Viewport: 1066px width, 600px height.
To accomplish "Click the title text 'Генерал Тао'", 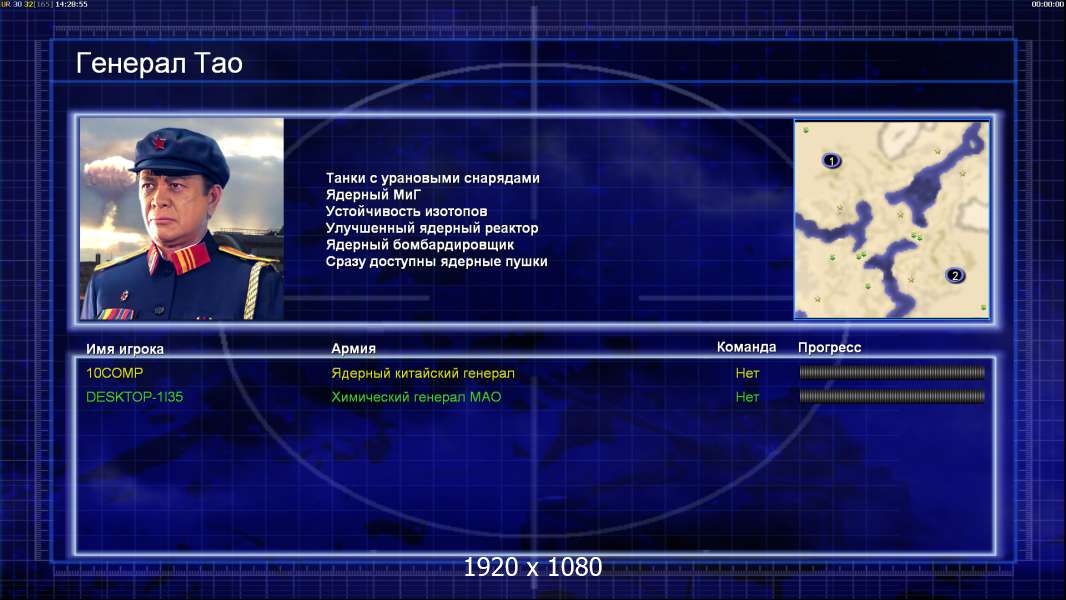I will tap(159, 63).
